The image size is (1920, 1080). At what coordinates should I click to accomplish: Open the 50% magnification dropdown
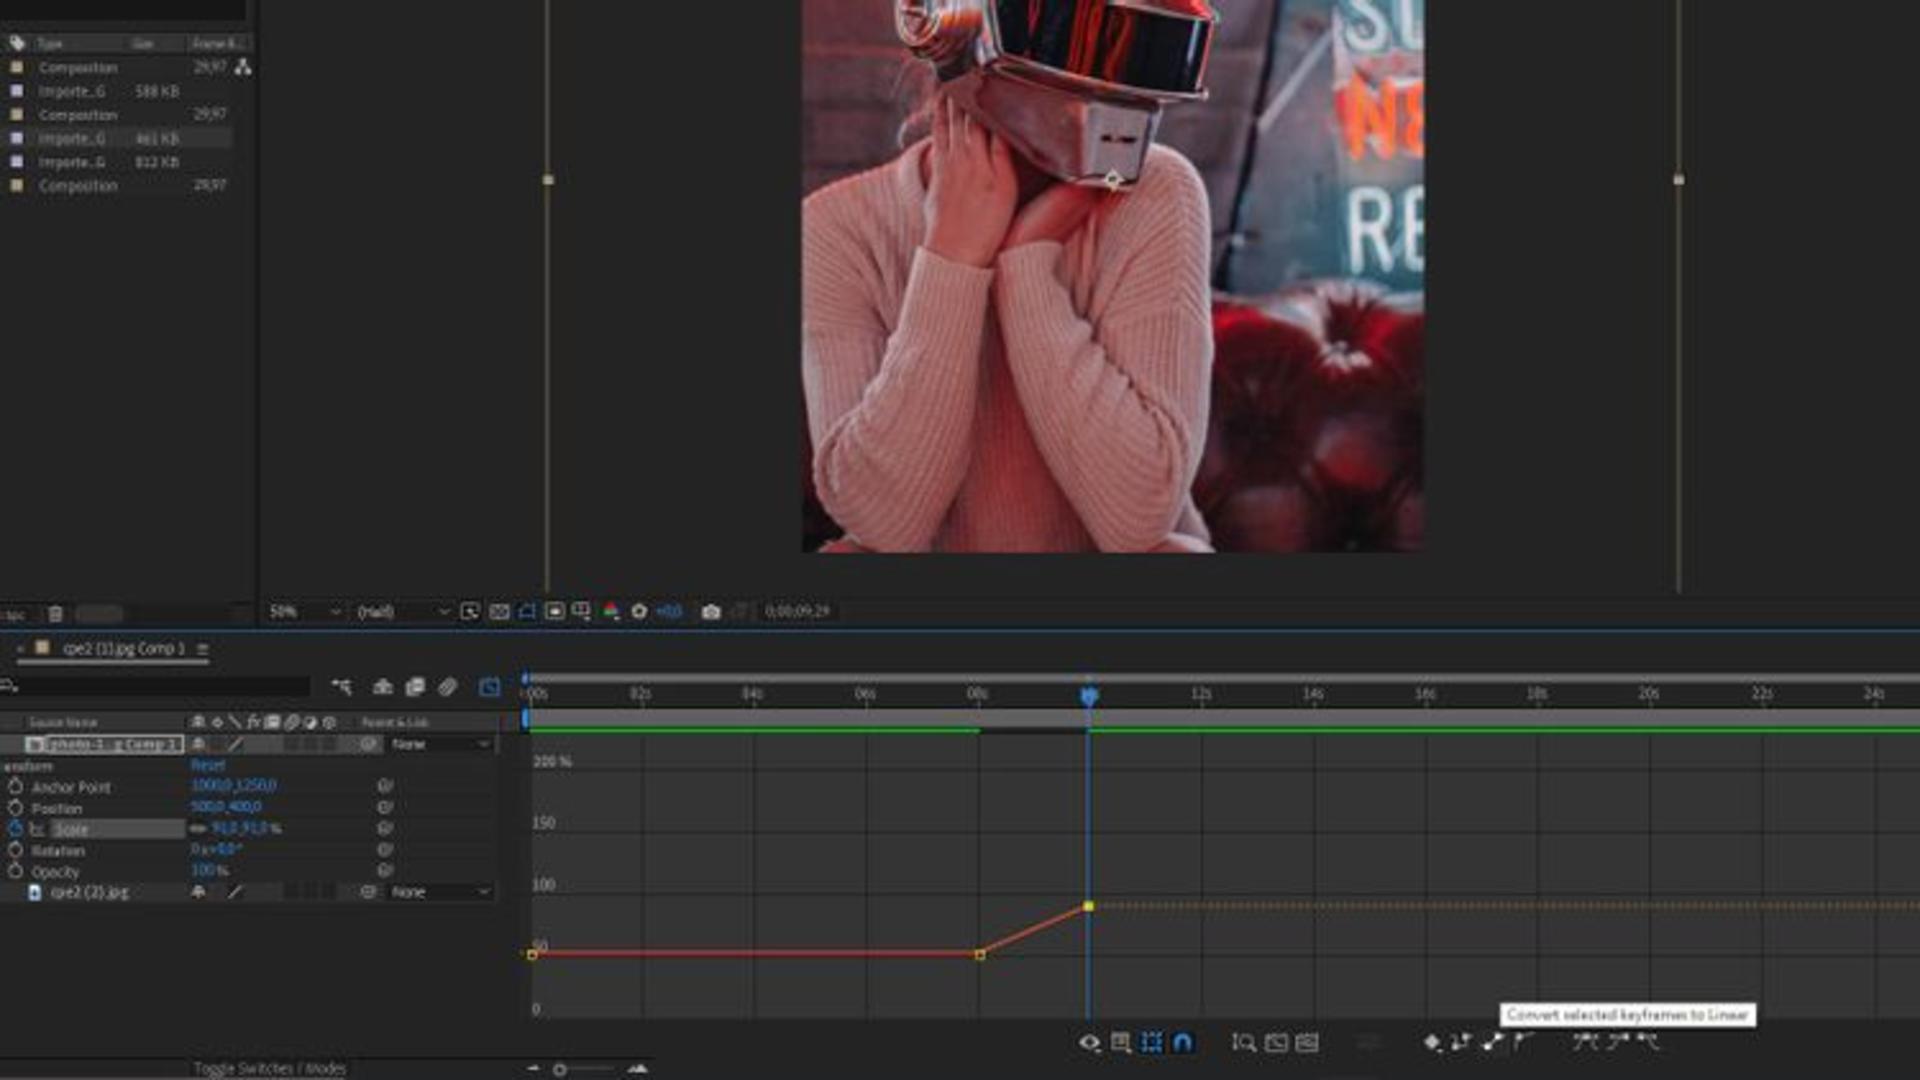(305, 611)
